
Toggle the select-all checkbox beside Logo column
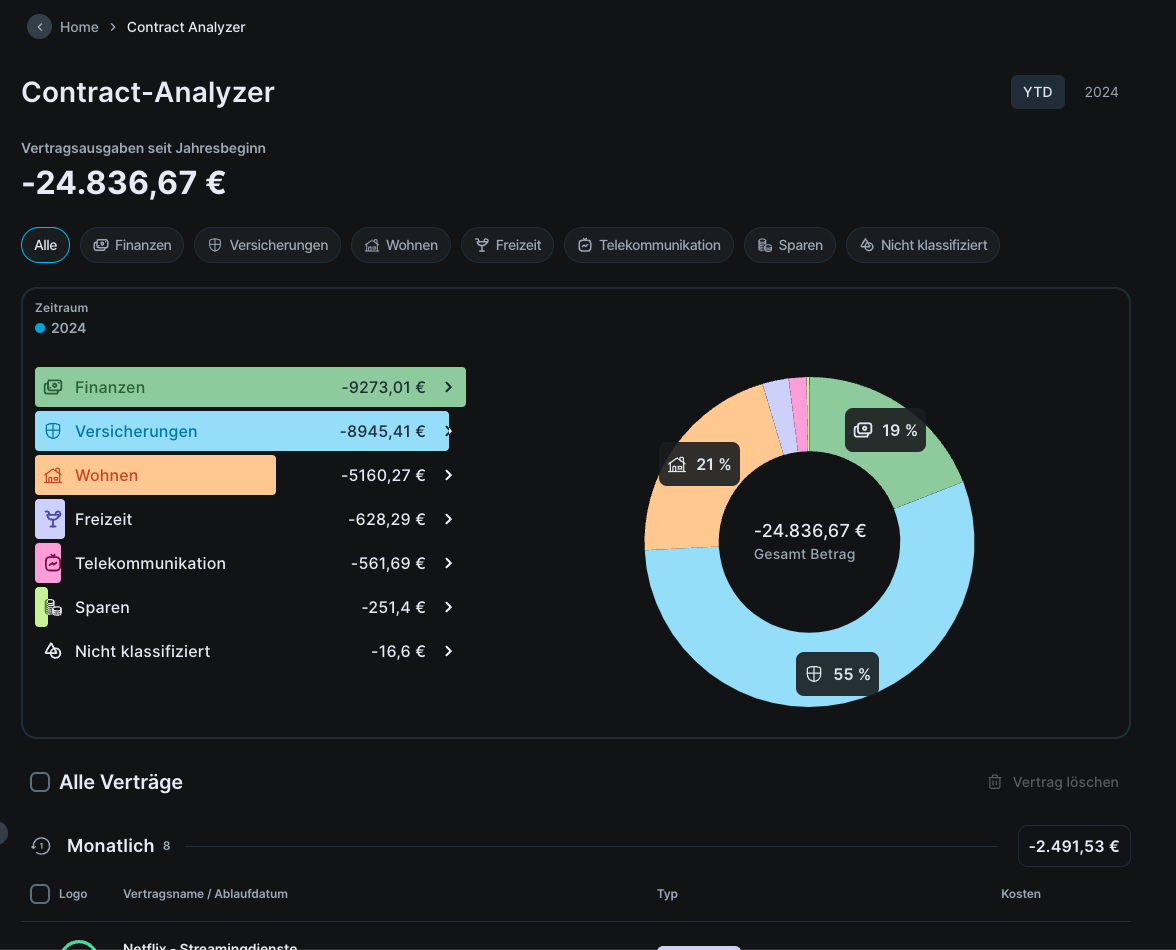(x=40, y=894)
